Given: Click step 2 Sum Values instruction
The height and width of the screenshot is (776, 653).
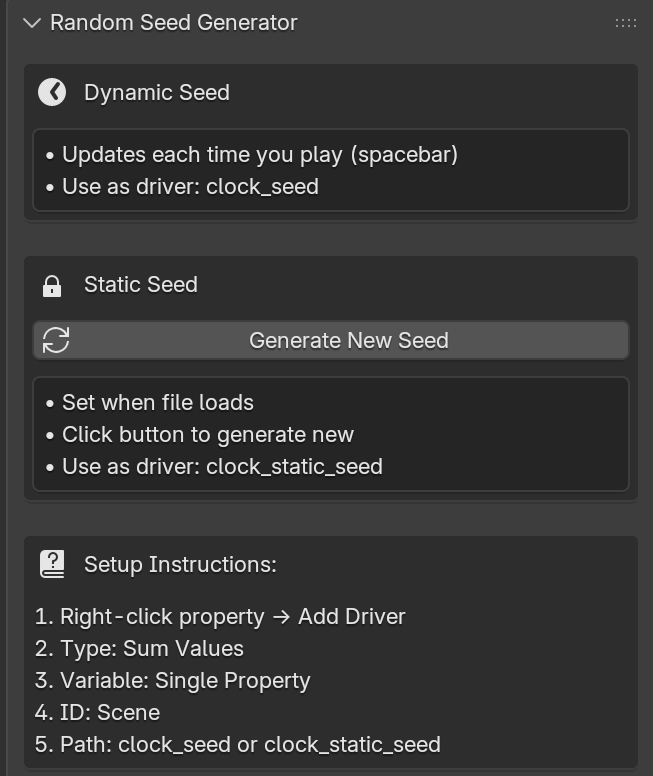Looking at the screenshot, I should pos(140,649).
